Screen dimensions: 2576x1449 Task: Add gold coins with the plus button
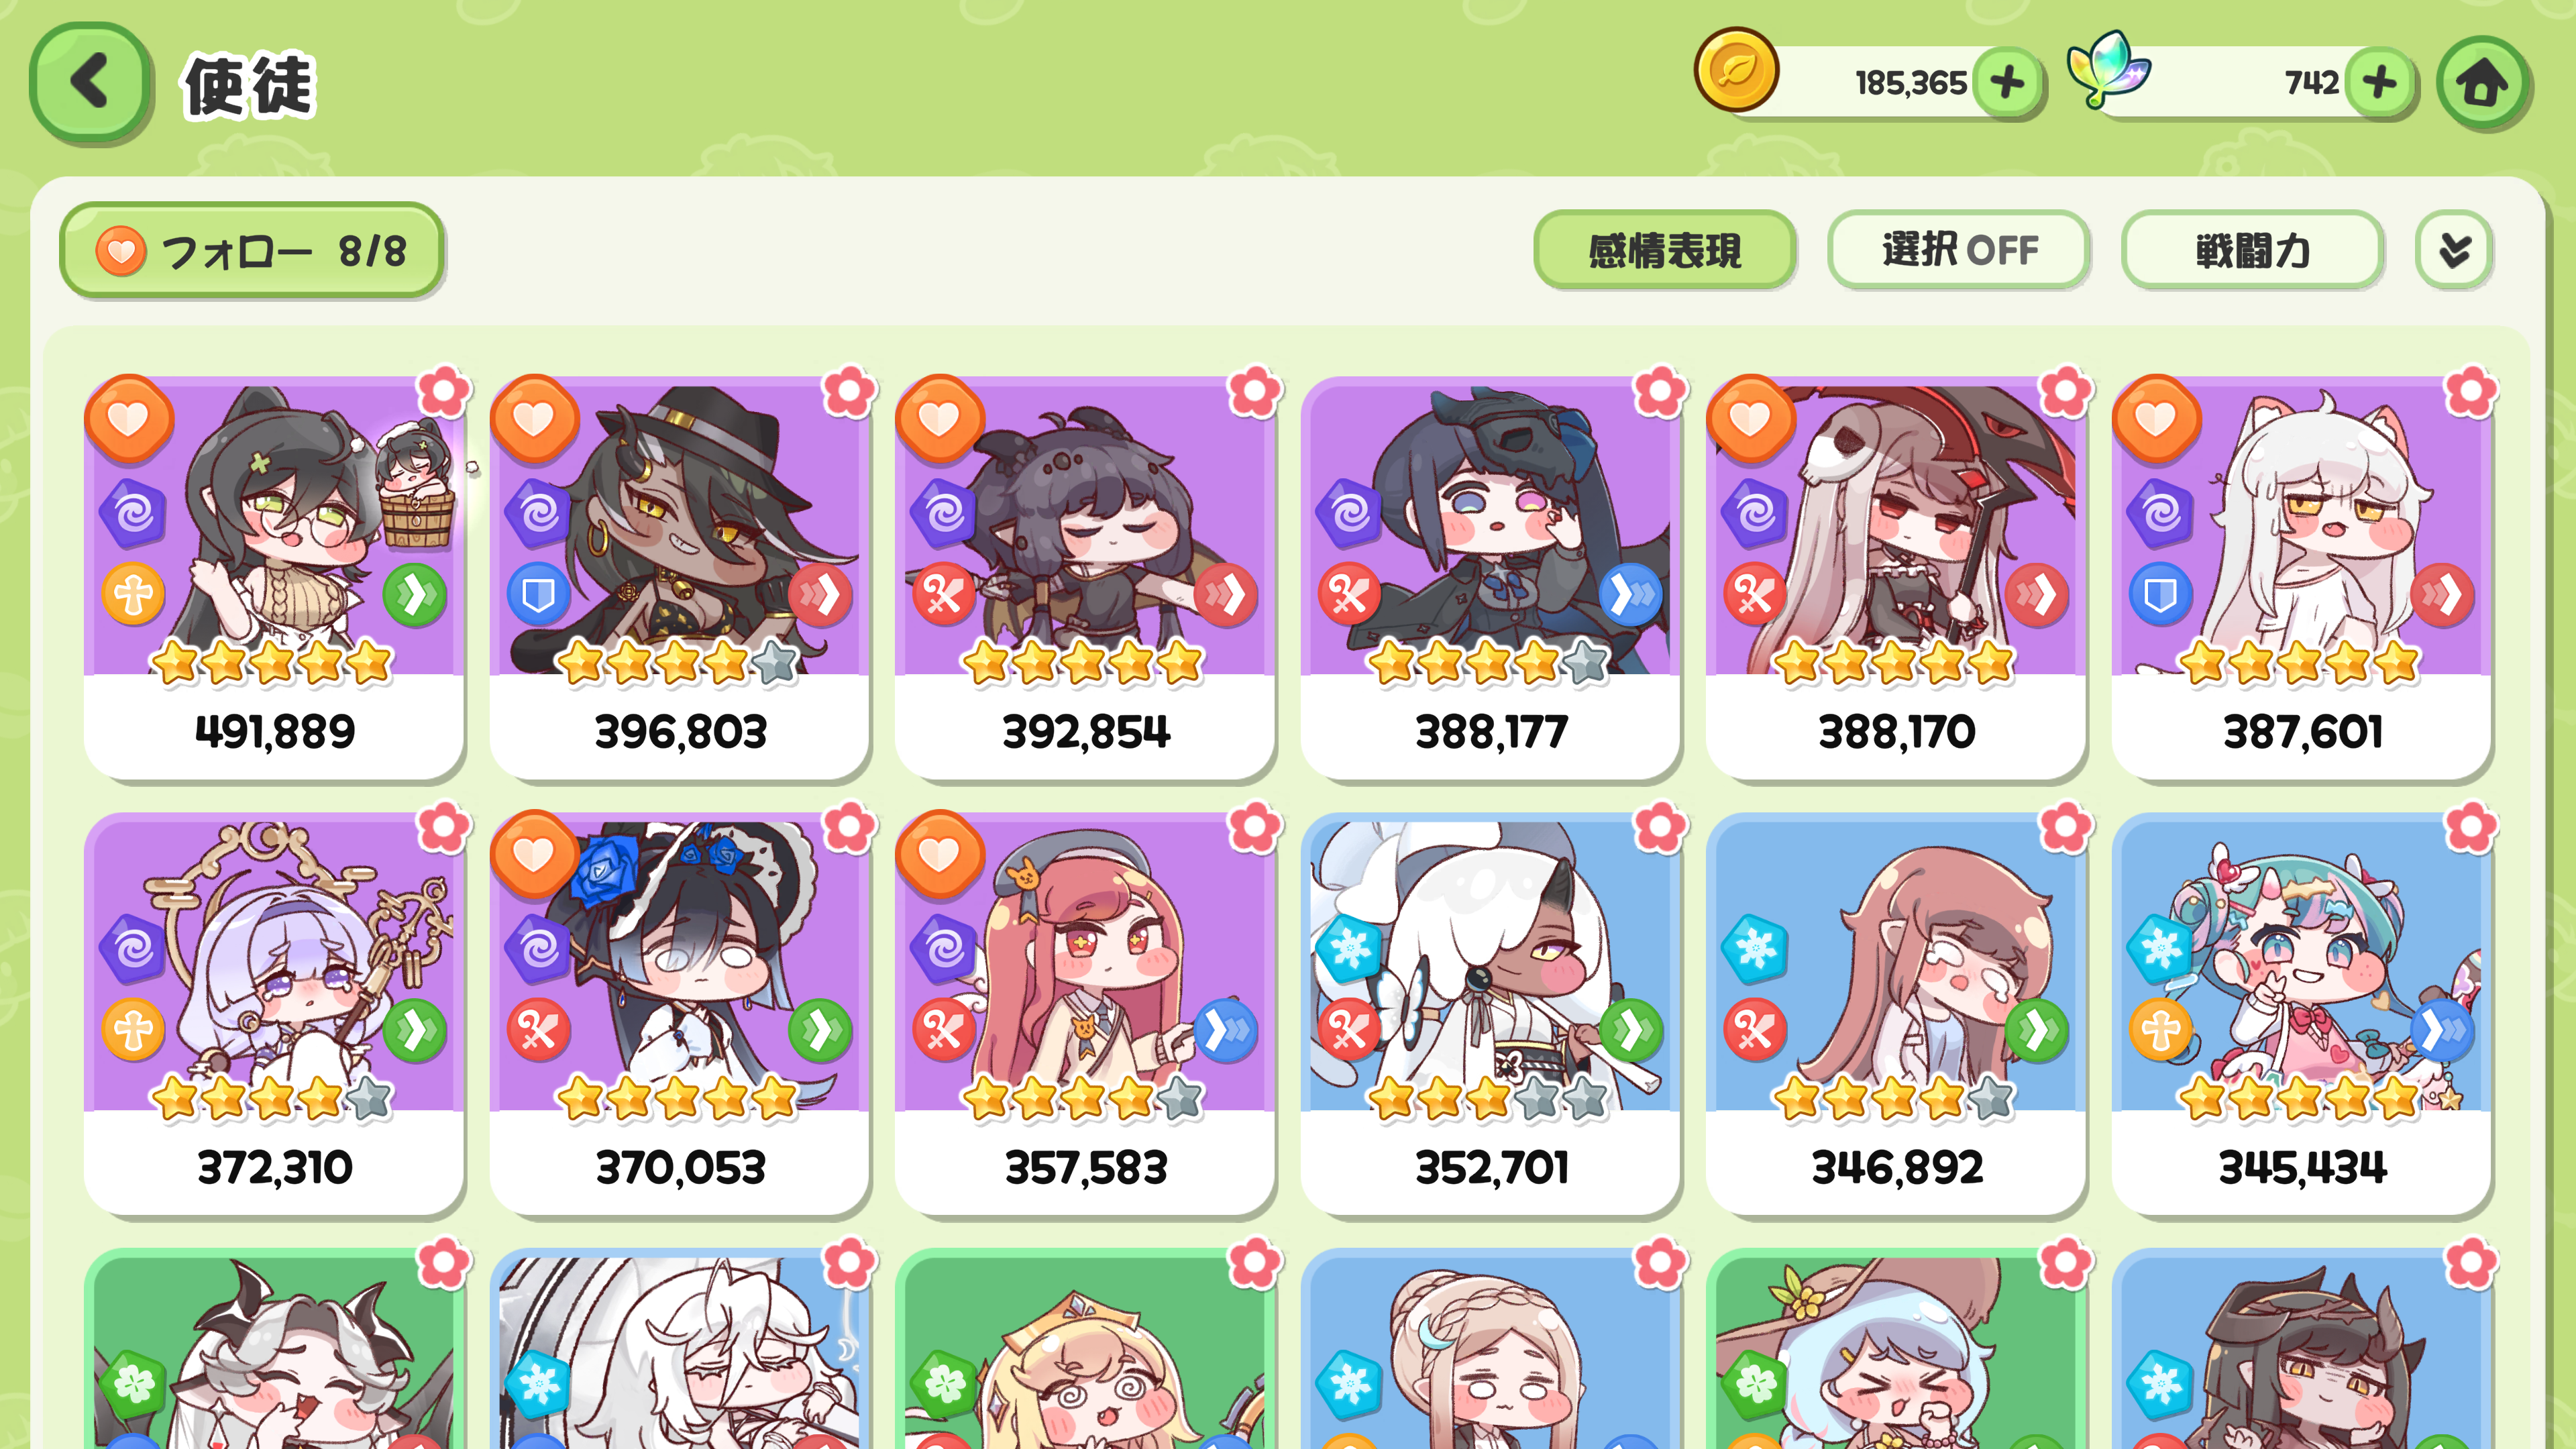[2006, 82]
